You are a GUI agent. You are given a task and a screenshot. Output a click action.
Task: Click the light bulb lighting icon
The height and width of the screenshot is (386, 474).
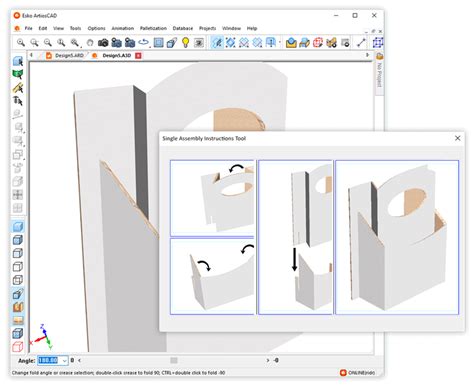pos(185,43)
